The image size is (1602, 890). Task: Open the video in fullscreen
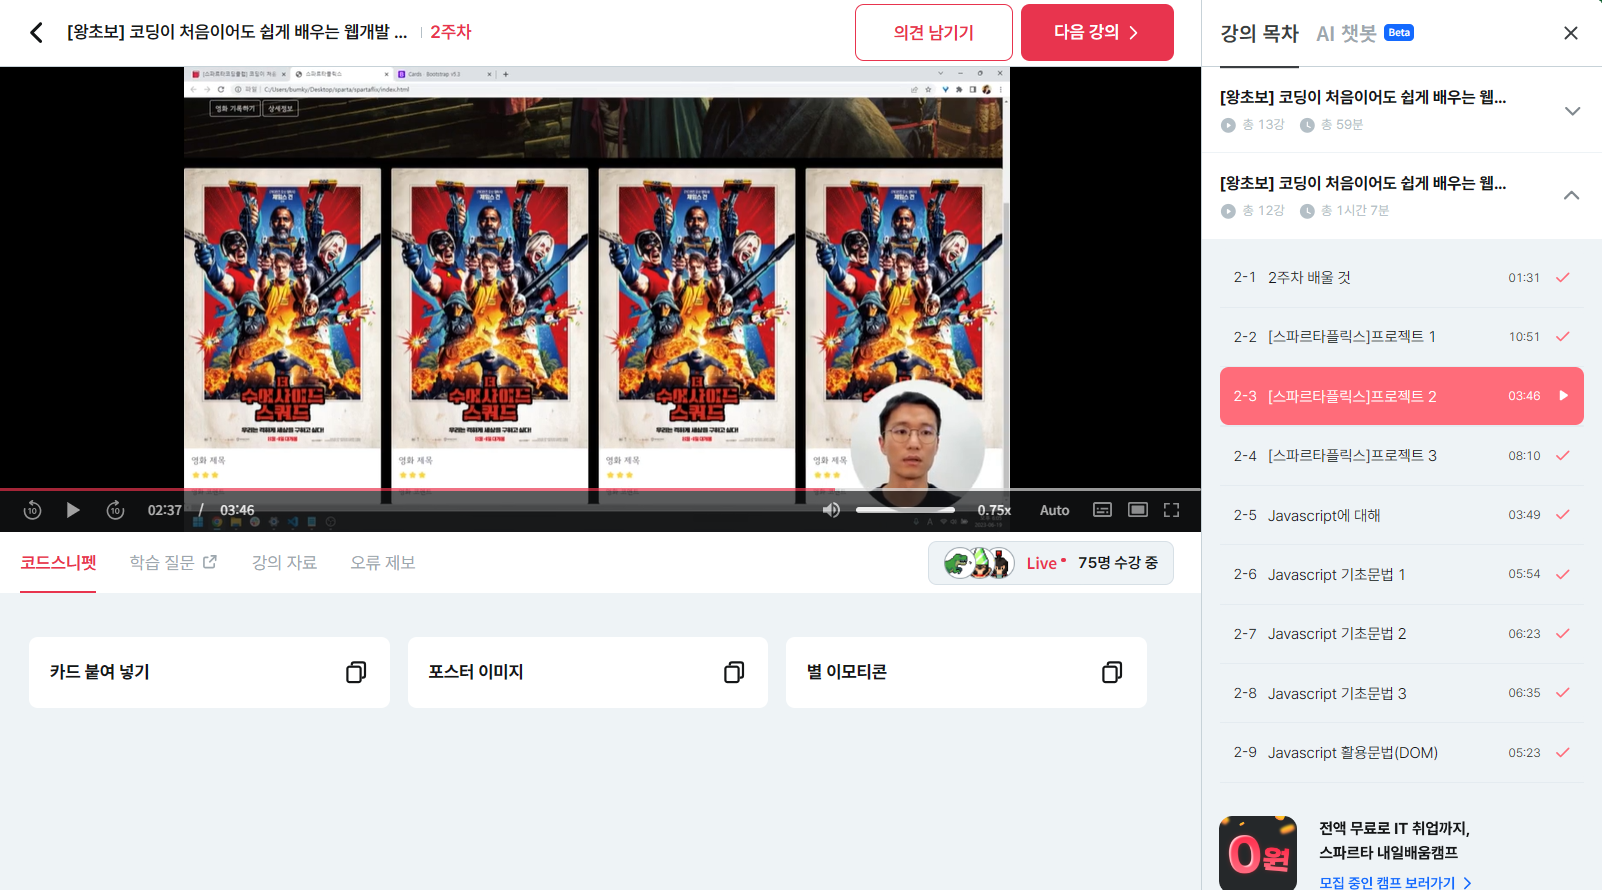[1172, 510]
